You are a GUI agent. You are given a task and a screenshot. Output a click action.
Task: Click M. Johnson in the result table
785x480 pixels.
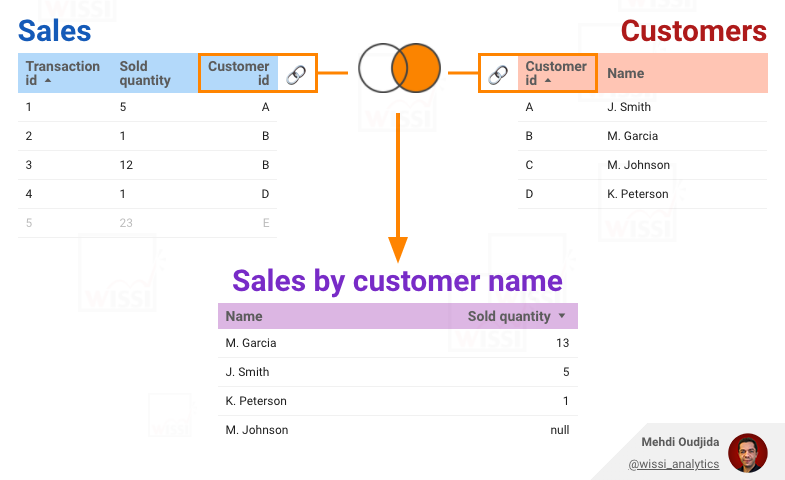(x=257, y=430)
